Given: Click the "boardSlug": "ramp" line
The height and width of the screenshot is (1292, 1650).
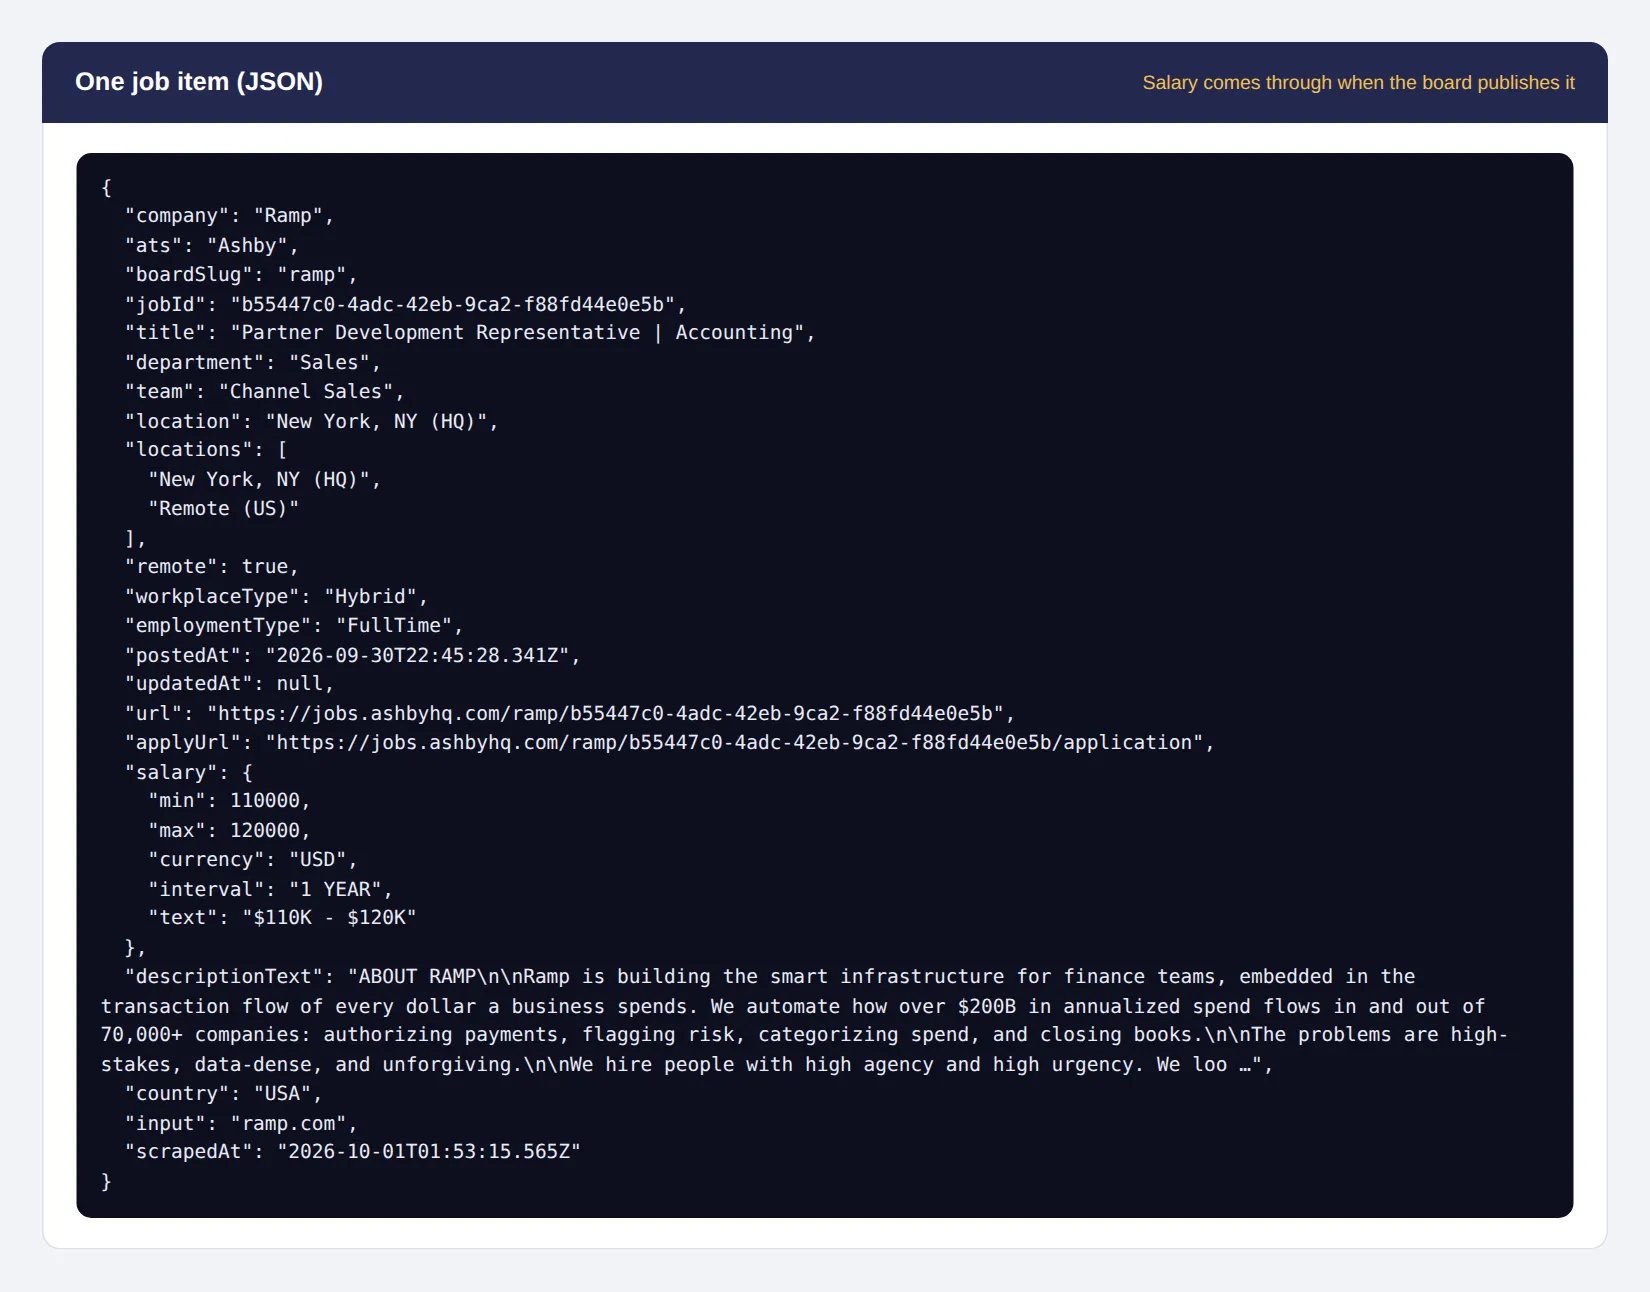Looking at the screenshot, I should click(x=240, y=275).
